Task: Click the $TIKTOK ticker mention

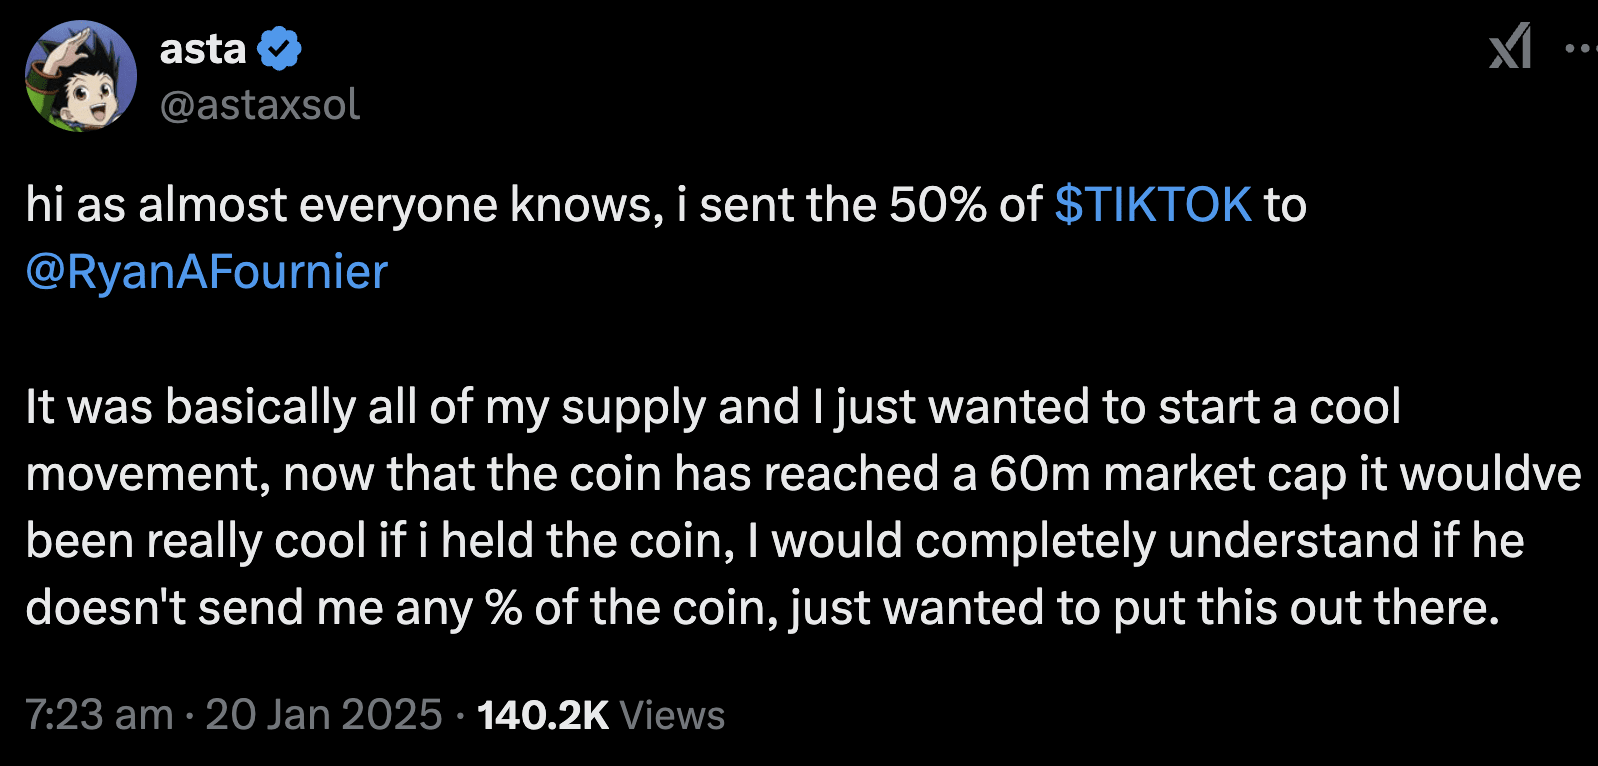Action: click(x=1151, y=205)
